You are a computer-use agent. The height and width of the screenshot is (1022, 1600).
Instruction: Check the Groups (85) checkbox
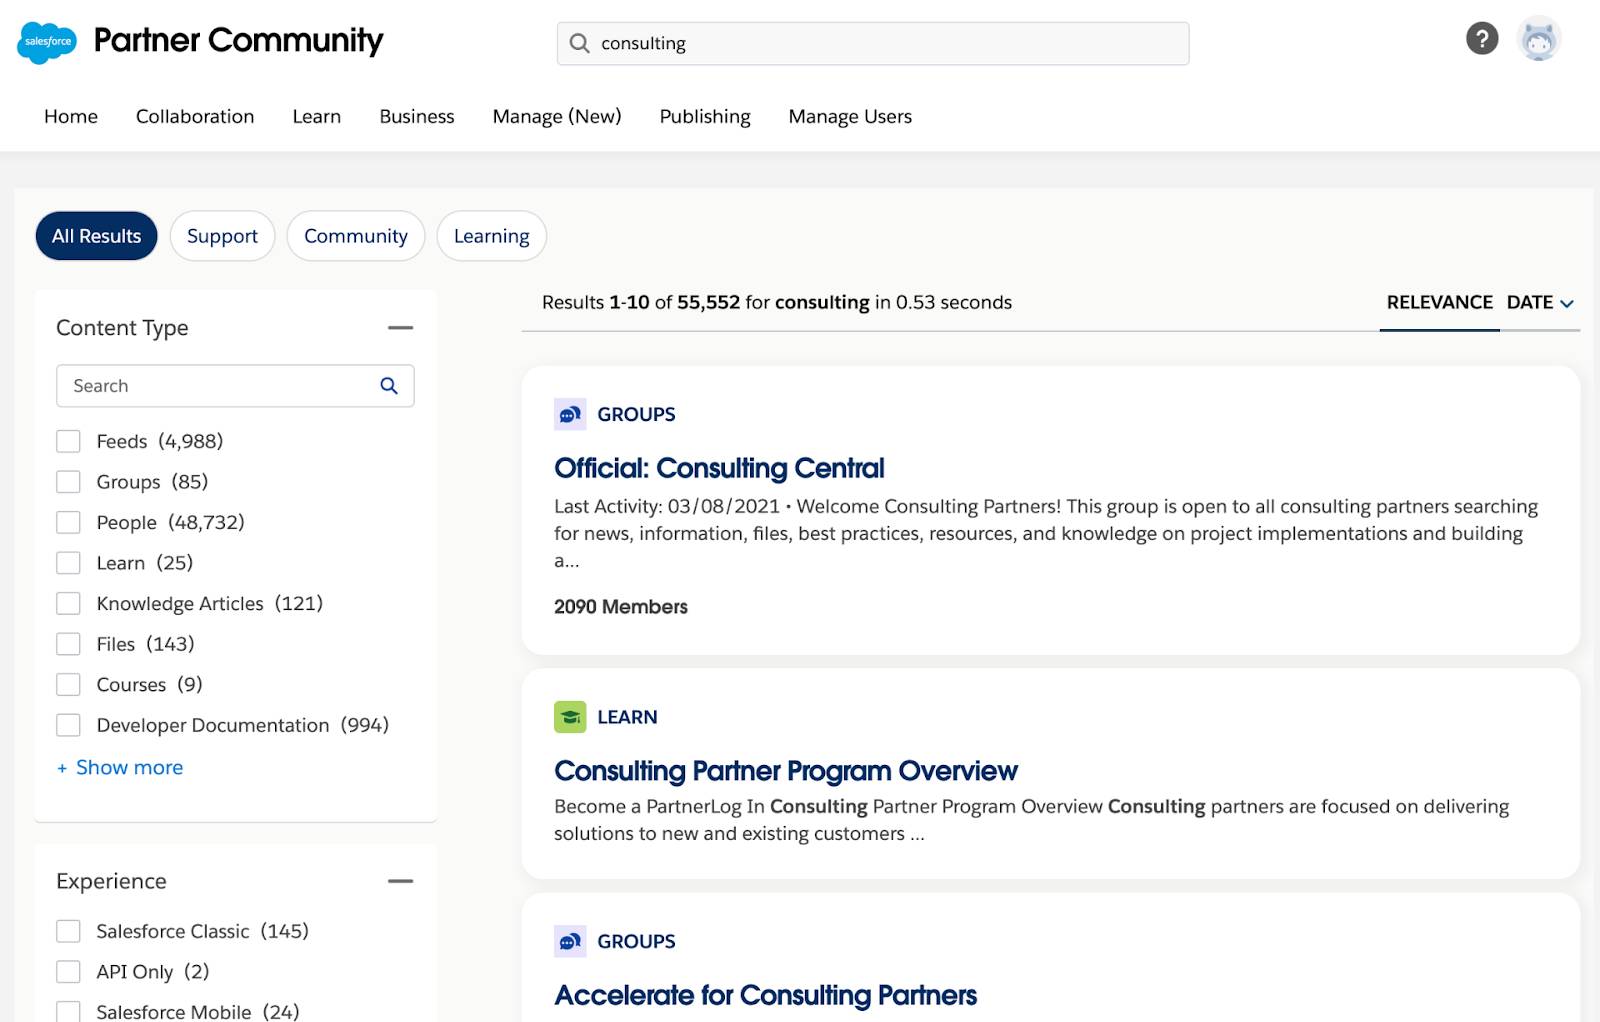coord(68,482)
